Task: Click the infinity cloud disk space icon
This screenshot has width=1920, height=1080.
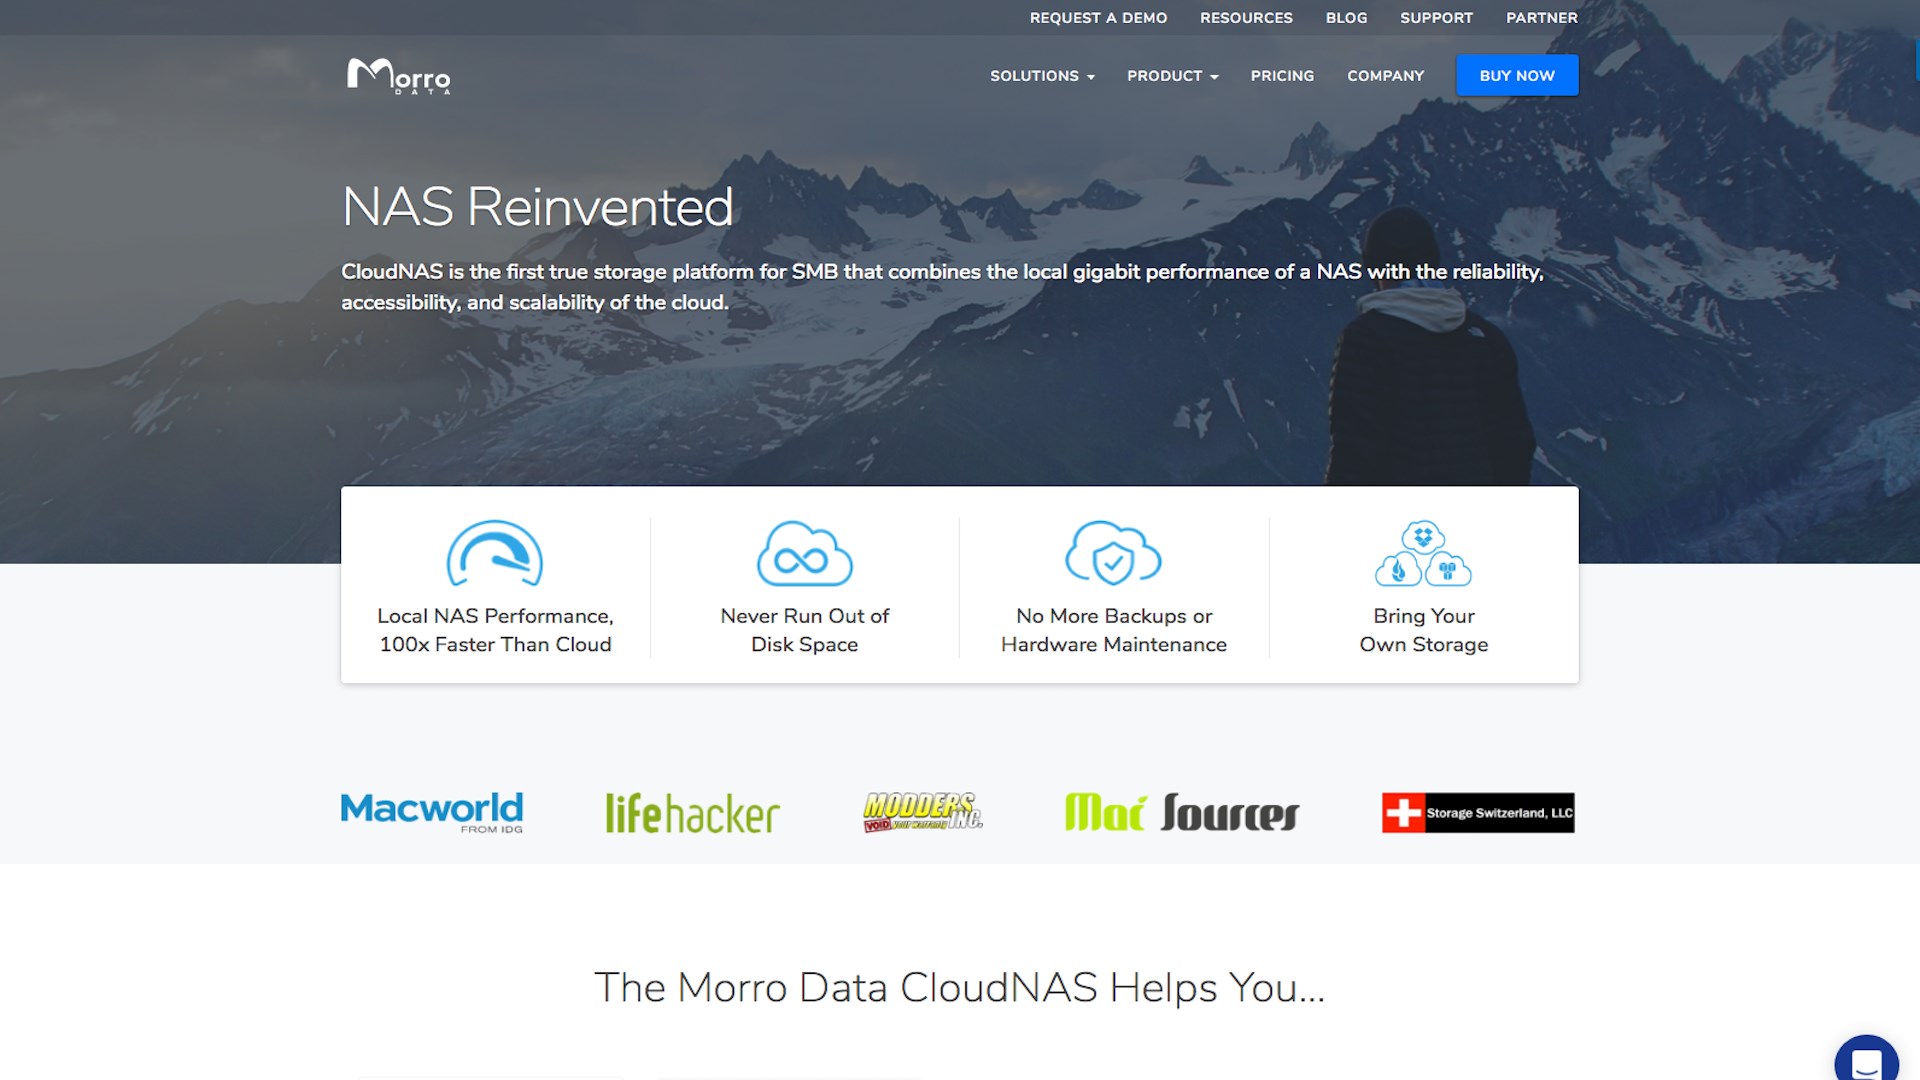Action: [x=804, y=553]
